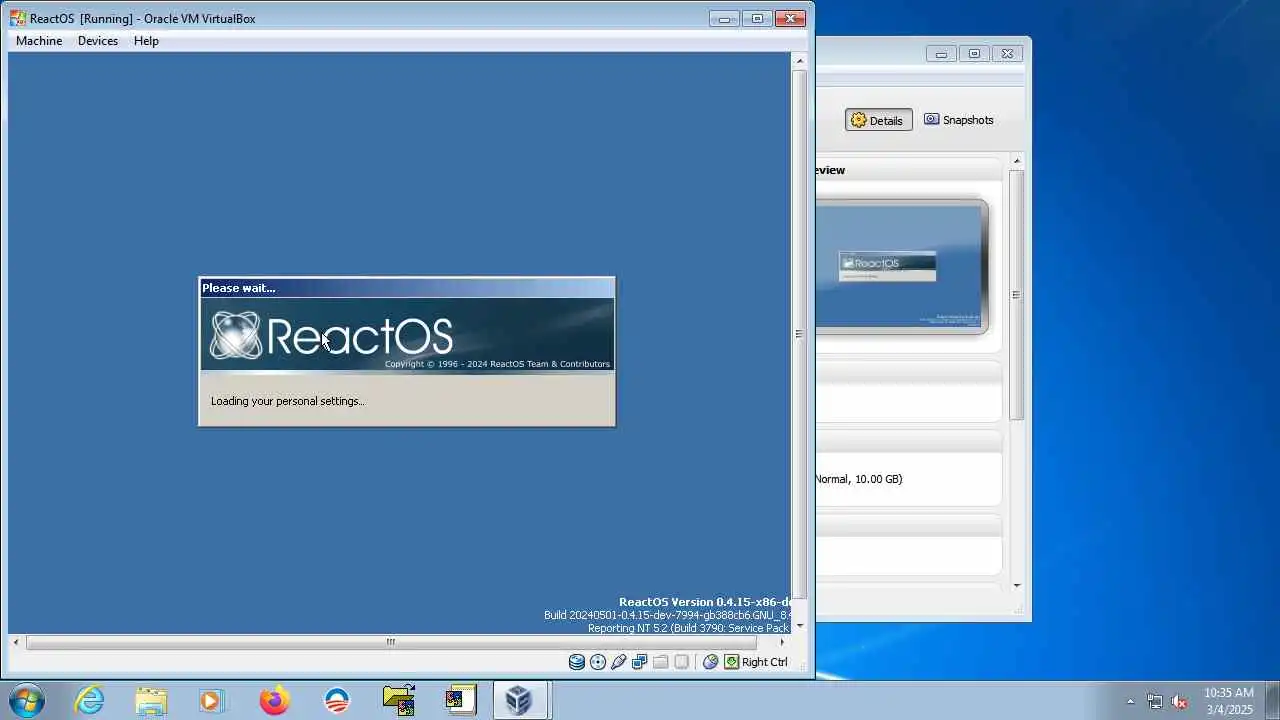This screenshot has height=720, width=1280.
Task: Click the Show desktop button
Action: (1272, 700)
